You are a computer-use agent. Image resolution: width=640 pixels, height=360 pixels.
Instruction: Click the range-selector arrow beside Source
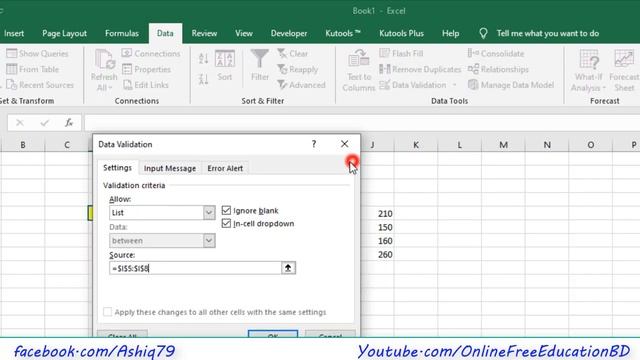[288, 268]
